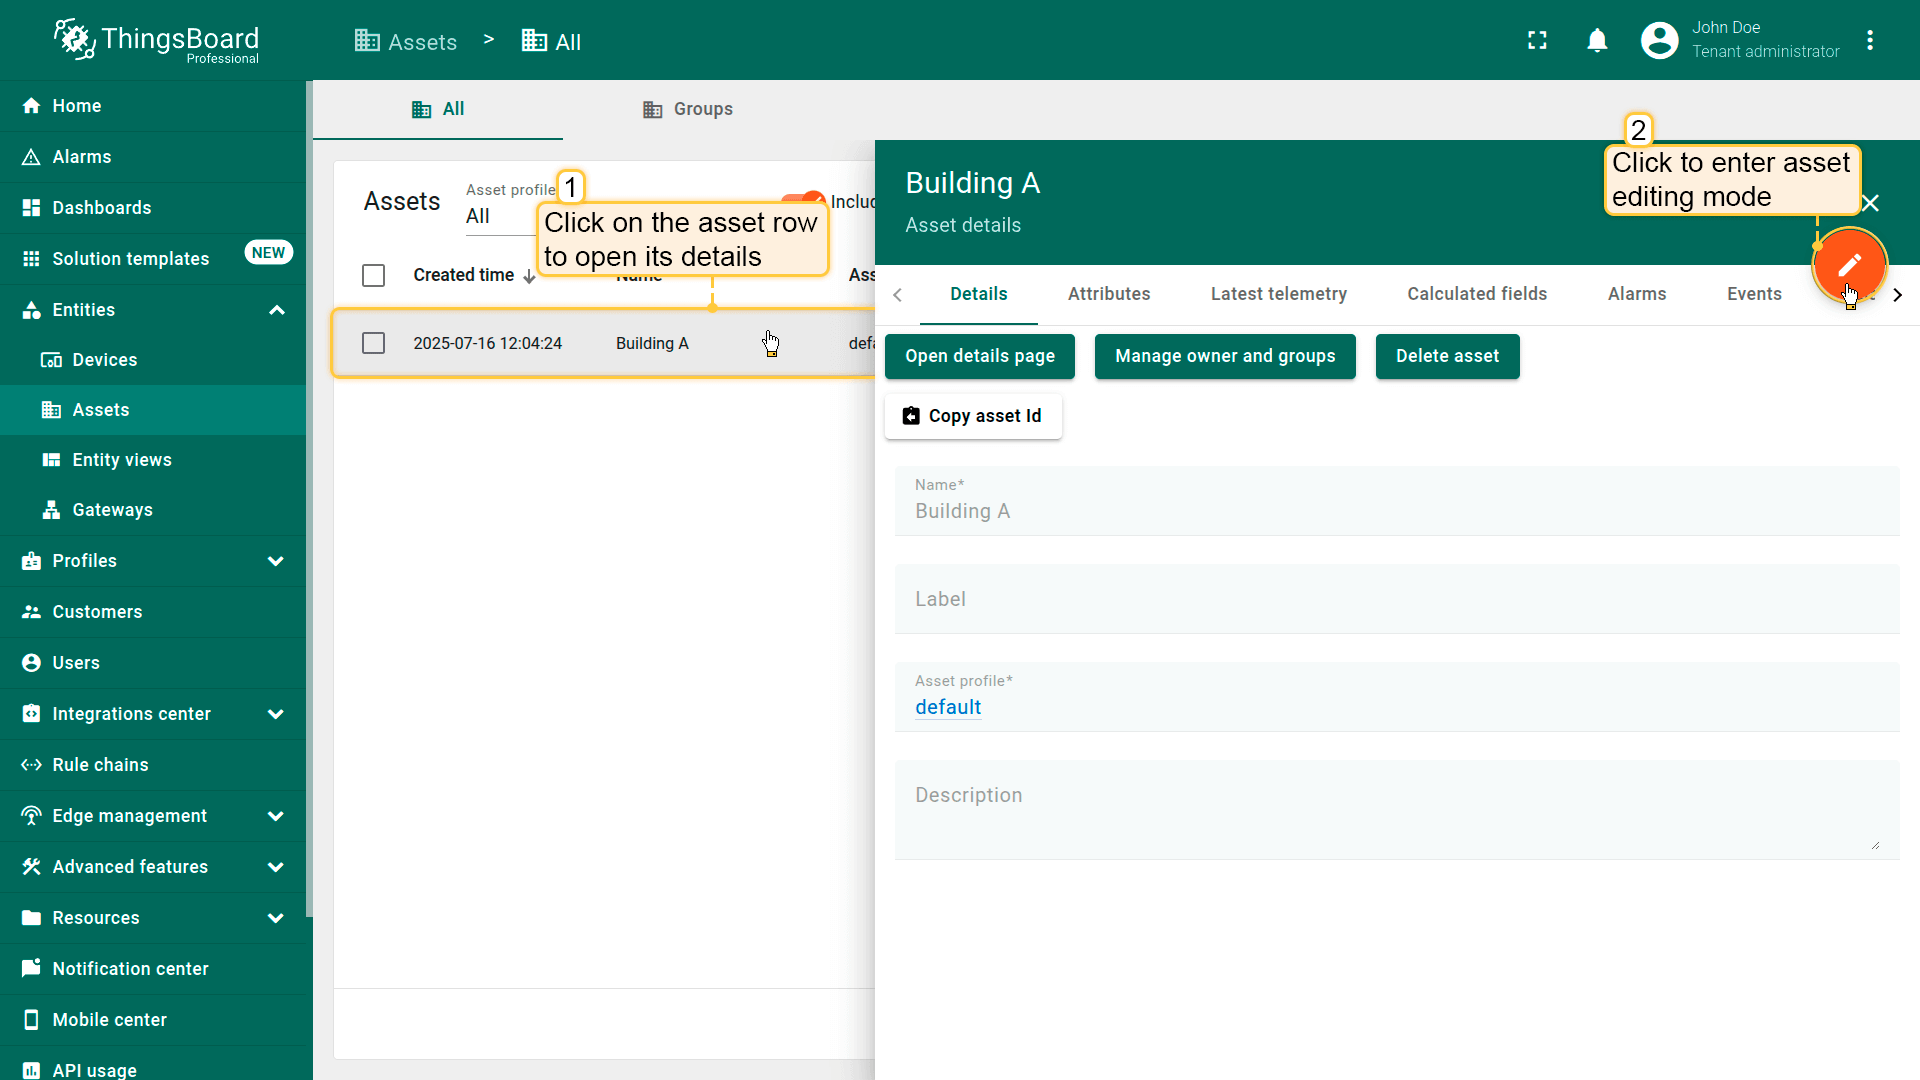The image size is (1920, 1080).
Task: Select the Building A row checkbox
Action: click(373, 344)
